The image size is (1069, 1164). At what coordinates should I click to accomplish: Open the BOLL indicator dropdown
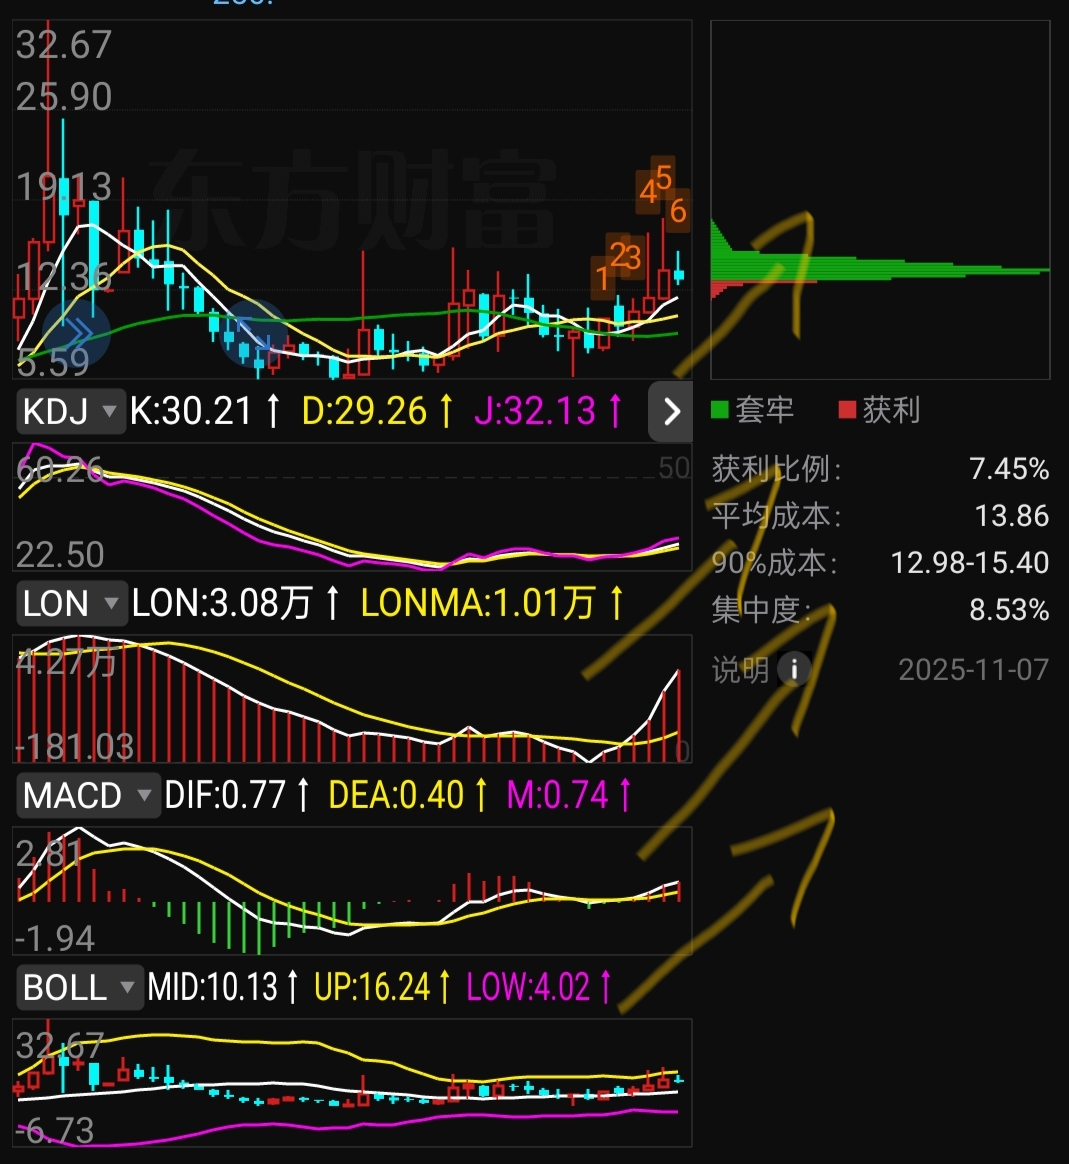tap(80, 987)
